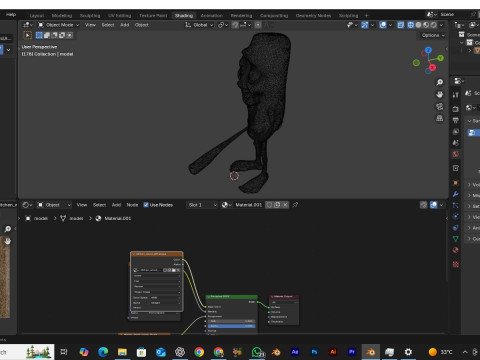Open the Global transform orientation dropdown
Screen dimensions: 480x360
click(x=199, y=25)
